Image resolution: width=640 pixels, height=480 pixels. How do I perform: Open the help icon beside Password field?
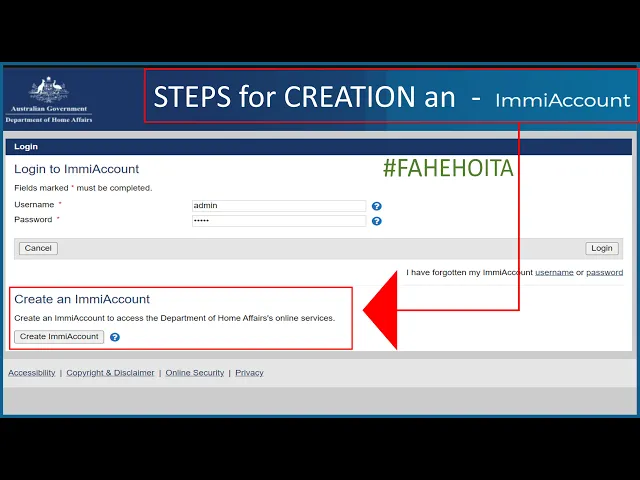click(x=377, y=221)
